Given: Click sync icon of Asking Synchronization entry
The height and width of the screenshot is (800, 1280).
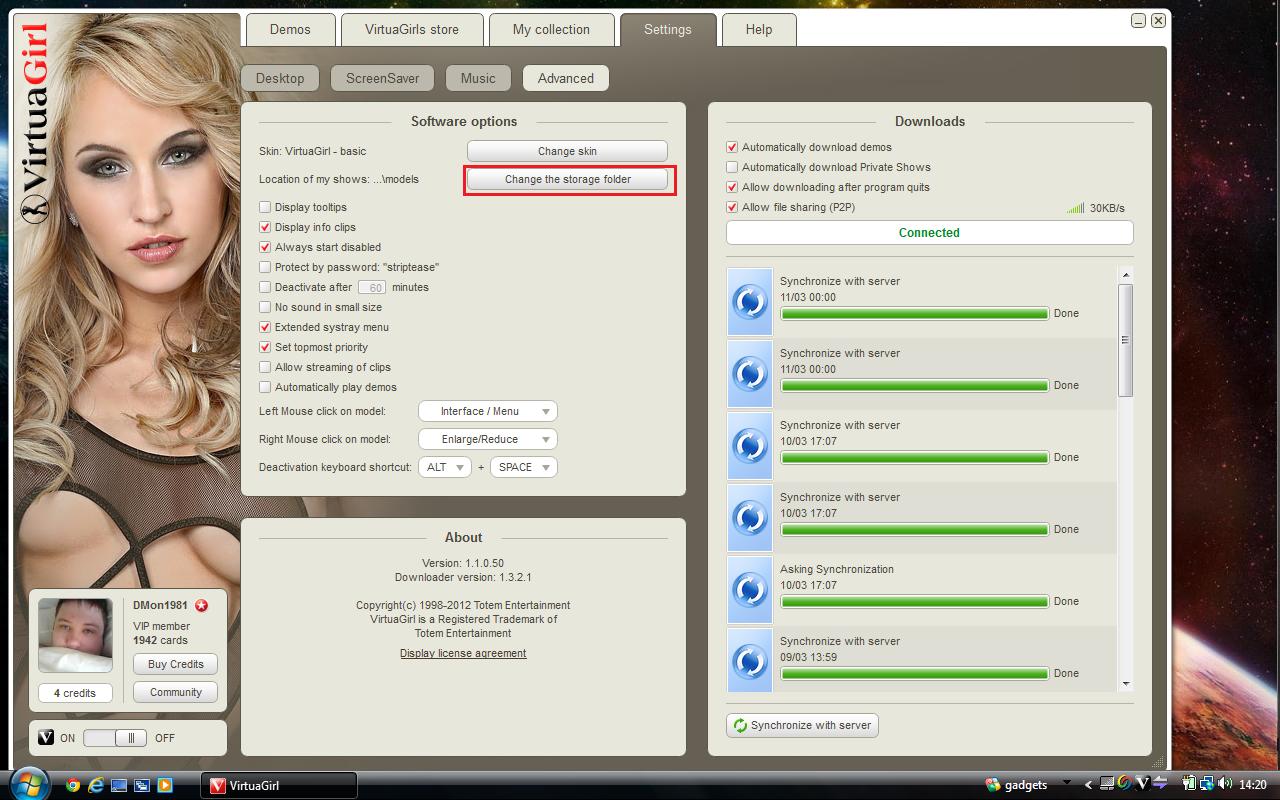Looking at the screenshot, I should [x=749, y=589].
